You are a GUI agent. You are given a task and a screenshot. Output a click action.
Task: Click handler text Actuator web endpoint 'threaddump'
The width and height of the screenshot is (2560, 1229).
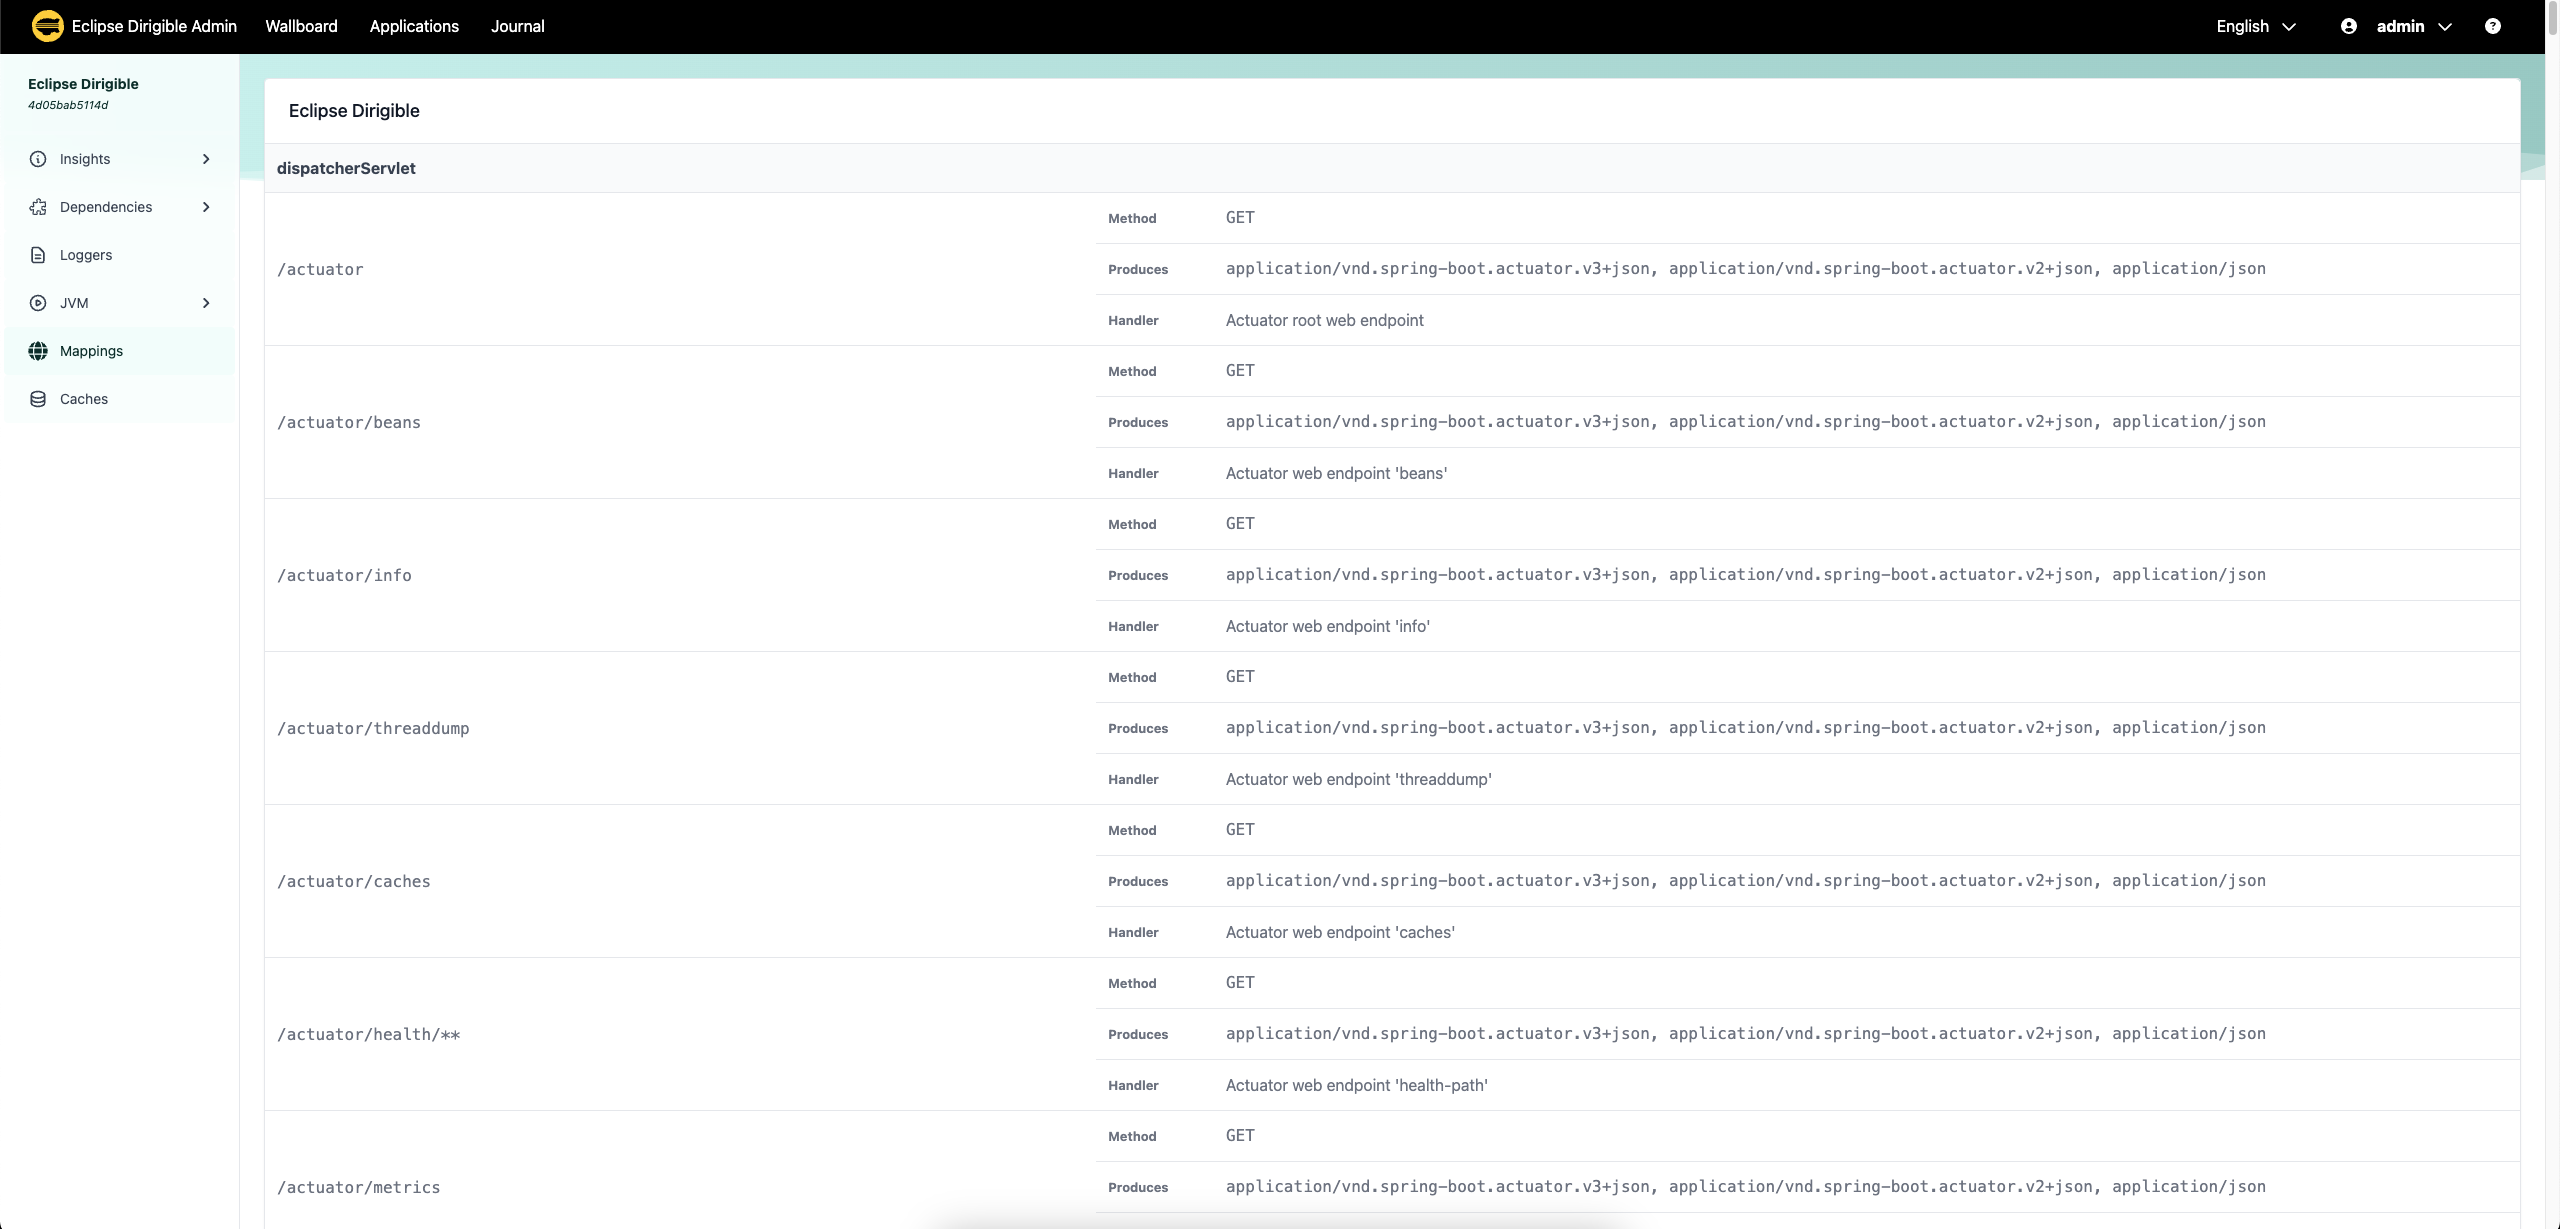[x=1359, y=779]
